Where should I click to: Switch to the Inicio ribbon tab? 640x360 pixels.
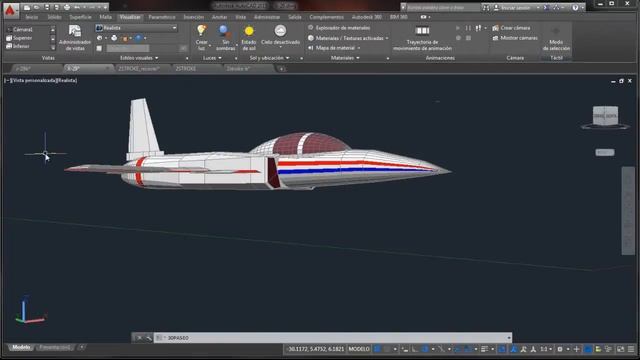tap(31, 17)
